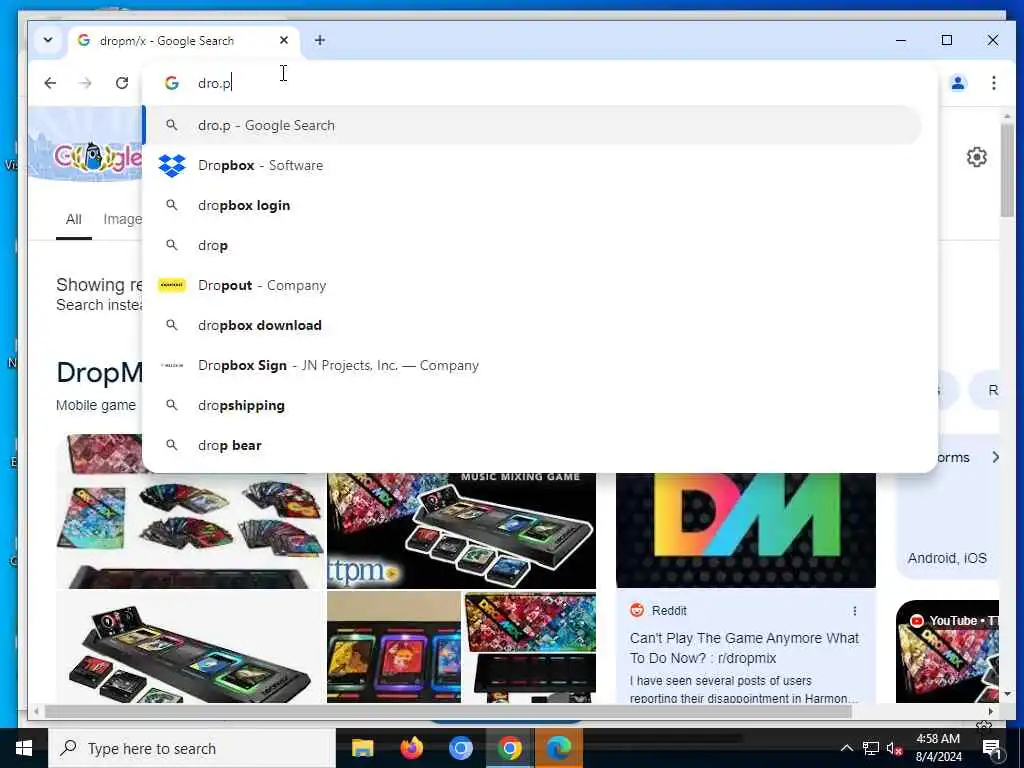Open the DropMix board image with glowing slots
This screenshot has height=768, width=1024.
click(x=190, y=647)
